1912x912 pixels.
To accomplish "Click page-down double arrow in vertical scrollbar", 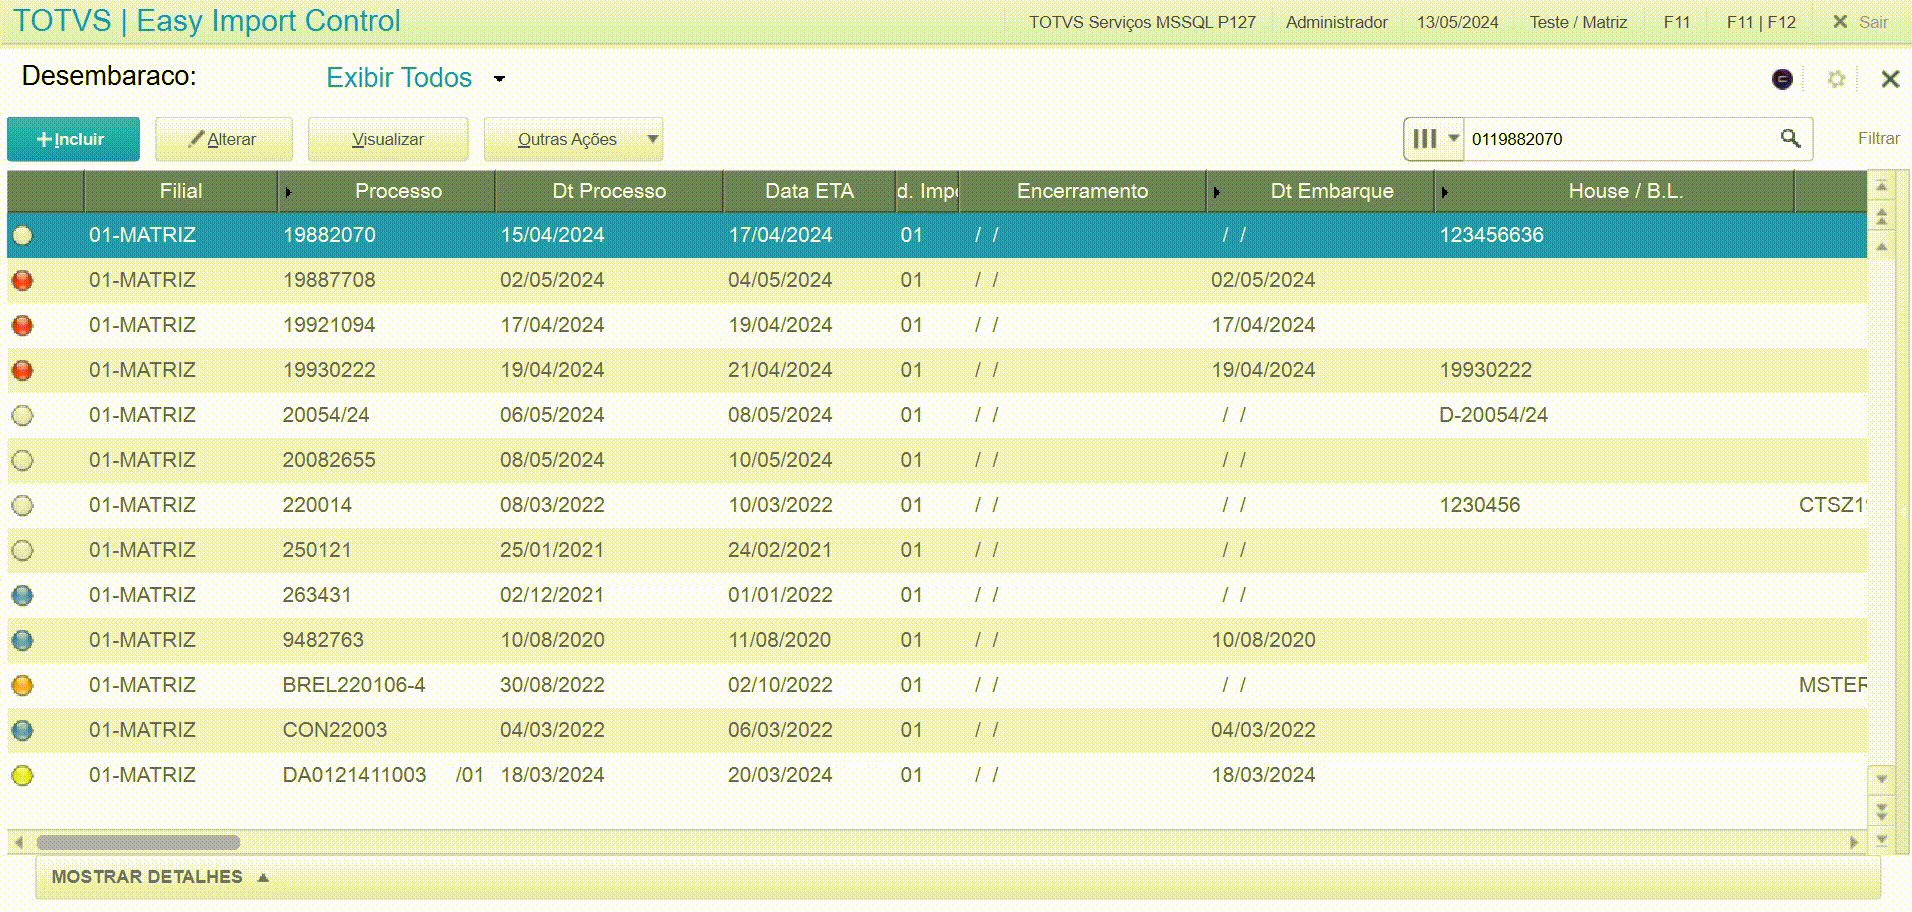I will coord(1881,810).
